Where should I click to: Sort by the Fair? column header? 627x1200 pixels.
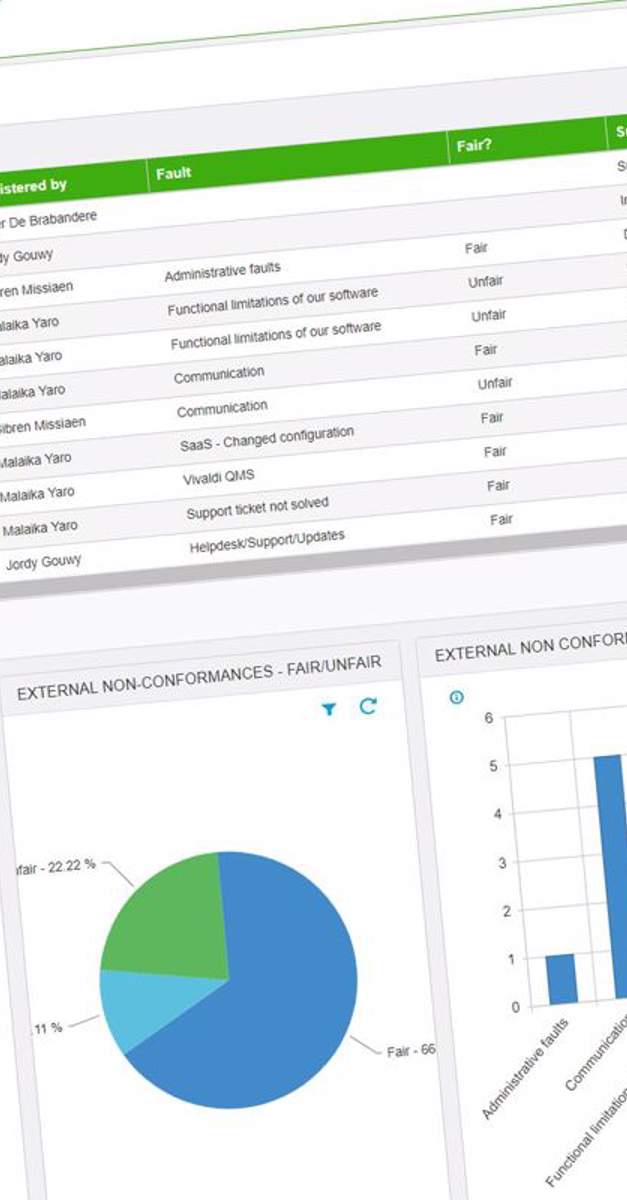474,145
